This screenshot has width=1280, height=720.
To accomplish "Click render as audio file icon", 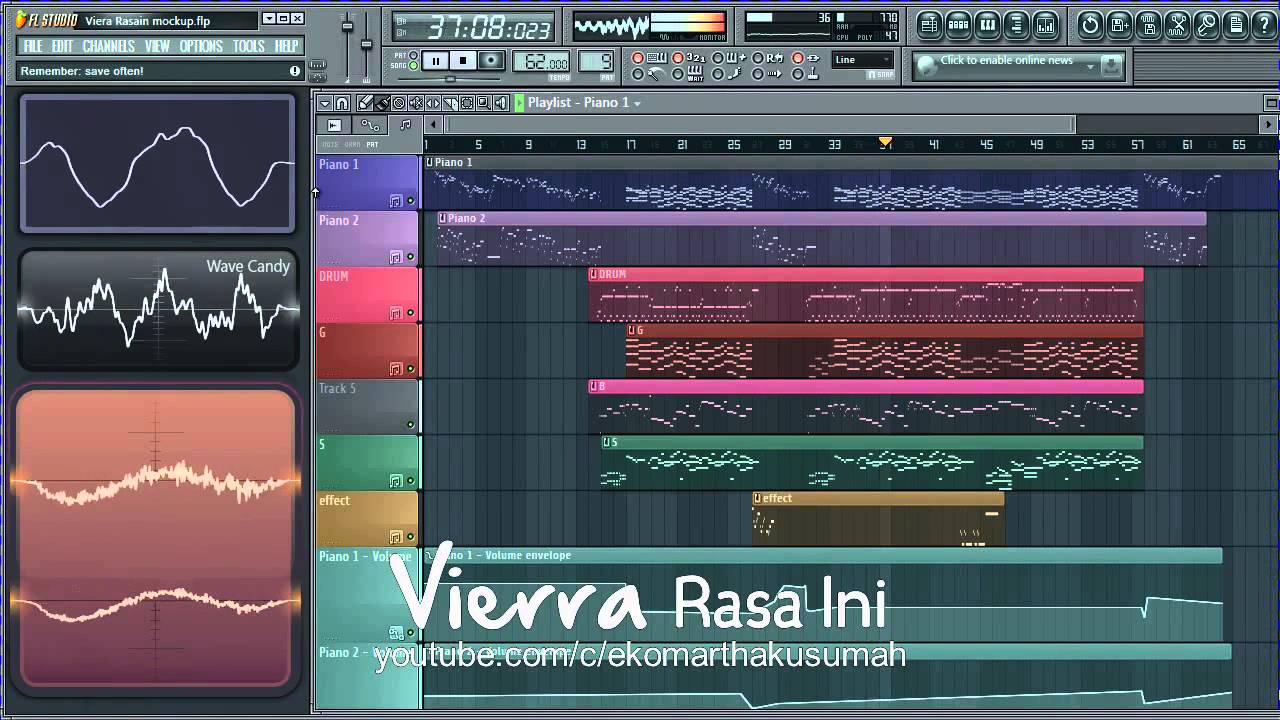I will coord(1148,25).
